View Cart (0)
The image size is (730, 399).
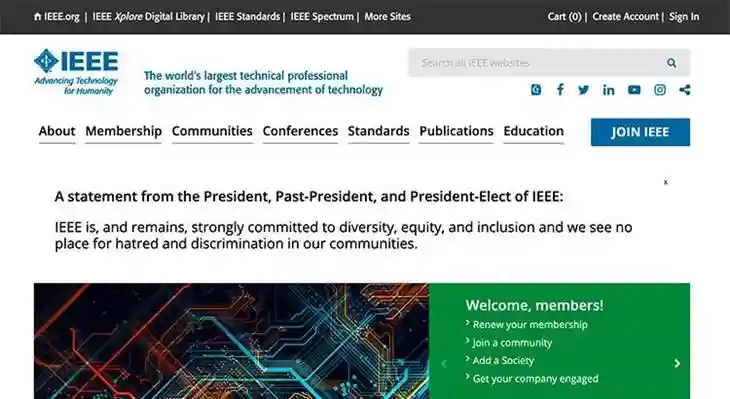564,17
